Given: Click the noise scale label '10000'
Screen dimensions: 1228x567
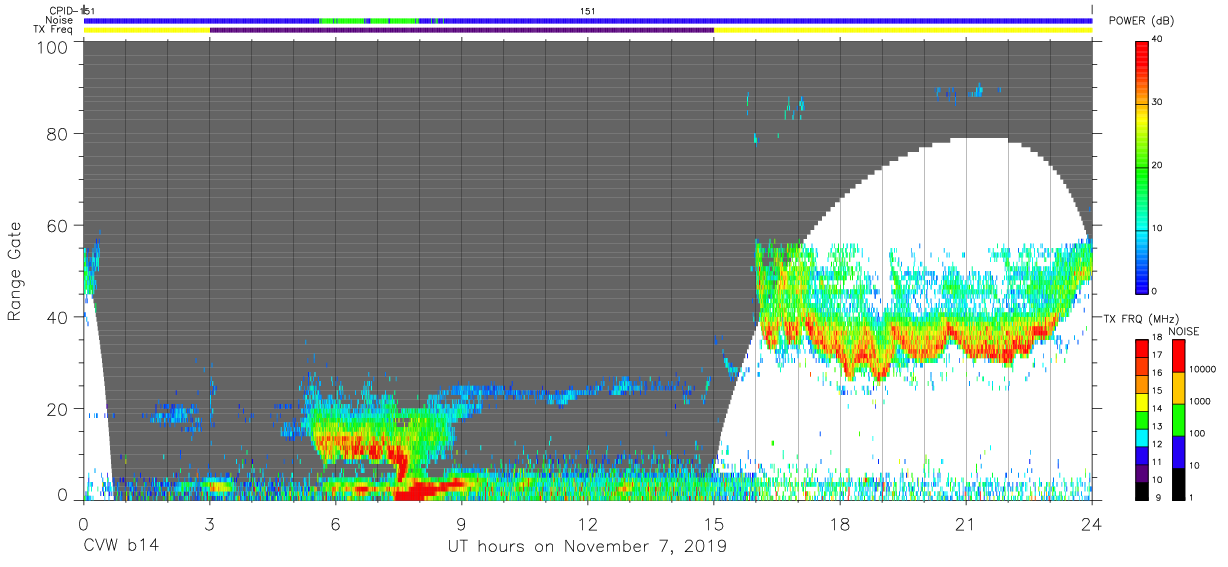Looking at the screenshot, I should pyautogui.click(x=1202, y=369).
